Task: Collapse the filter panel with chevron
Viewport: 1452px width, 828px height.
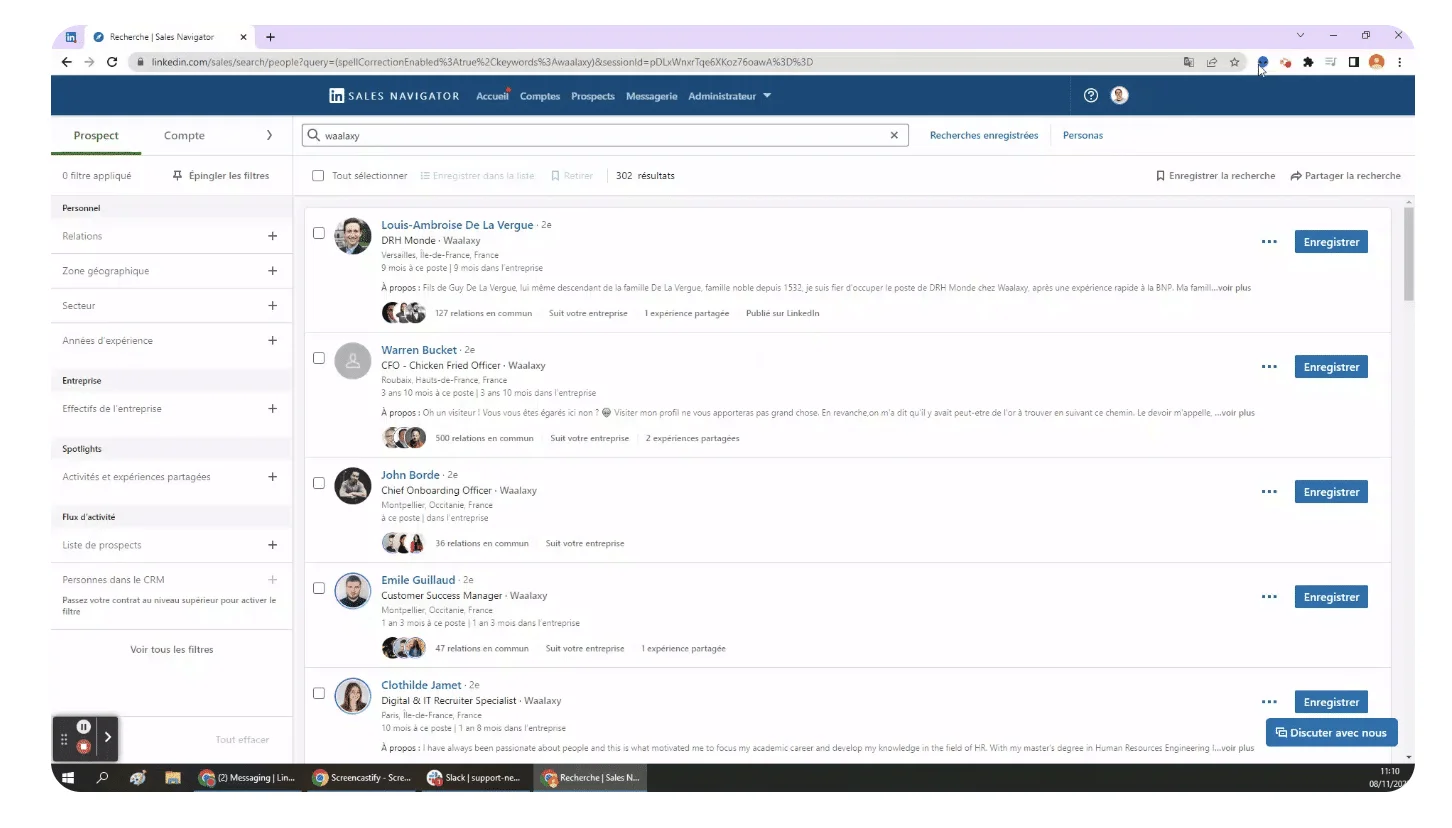Action: click(x=269, y=135)
